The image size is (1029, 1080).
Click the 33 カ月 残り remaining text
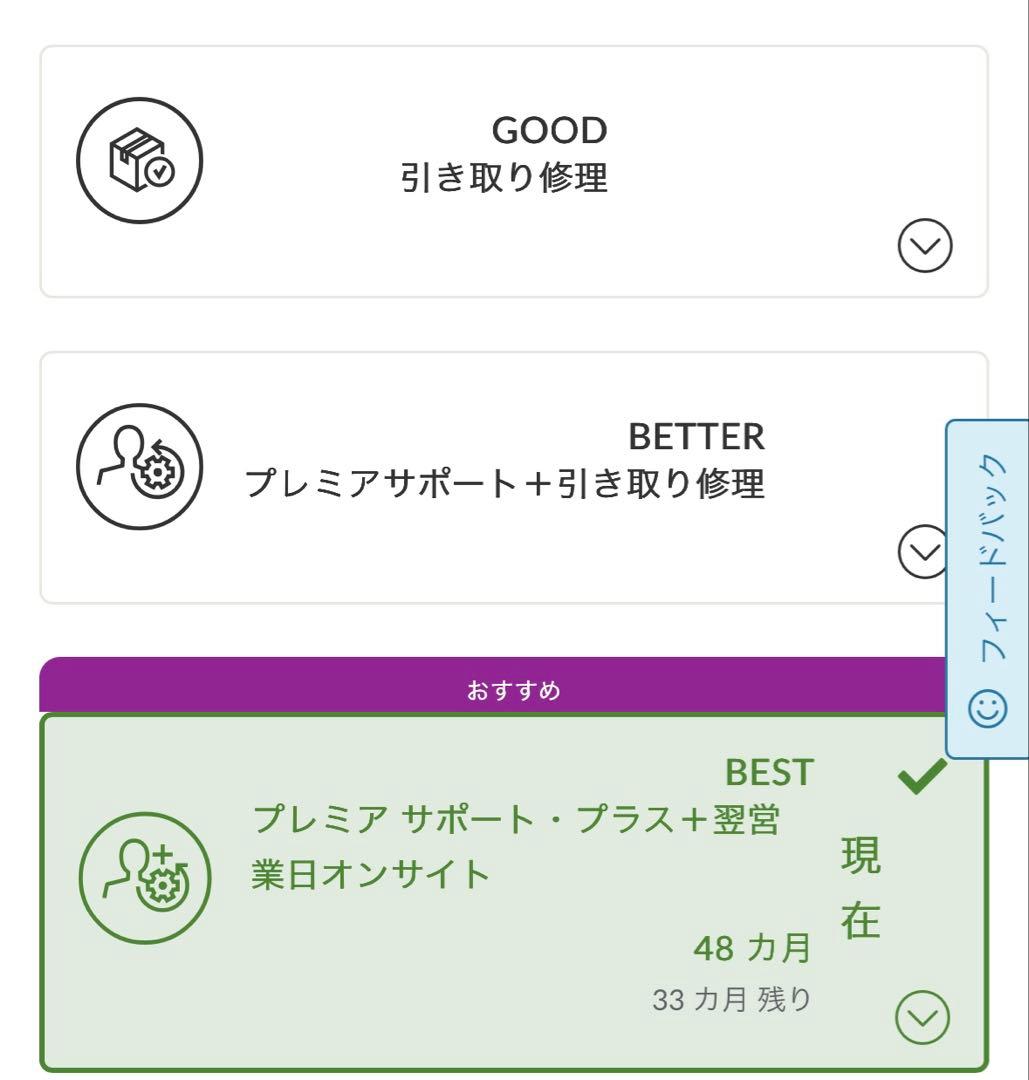[x=731, y=998]
